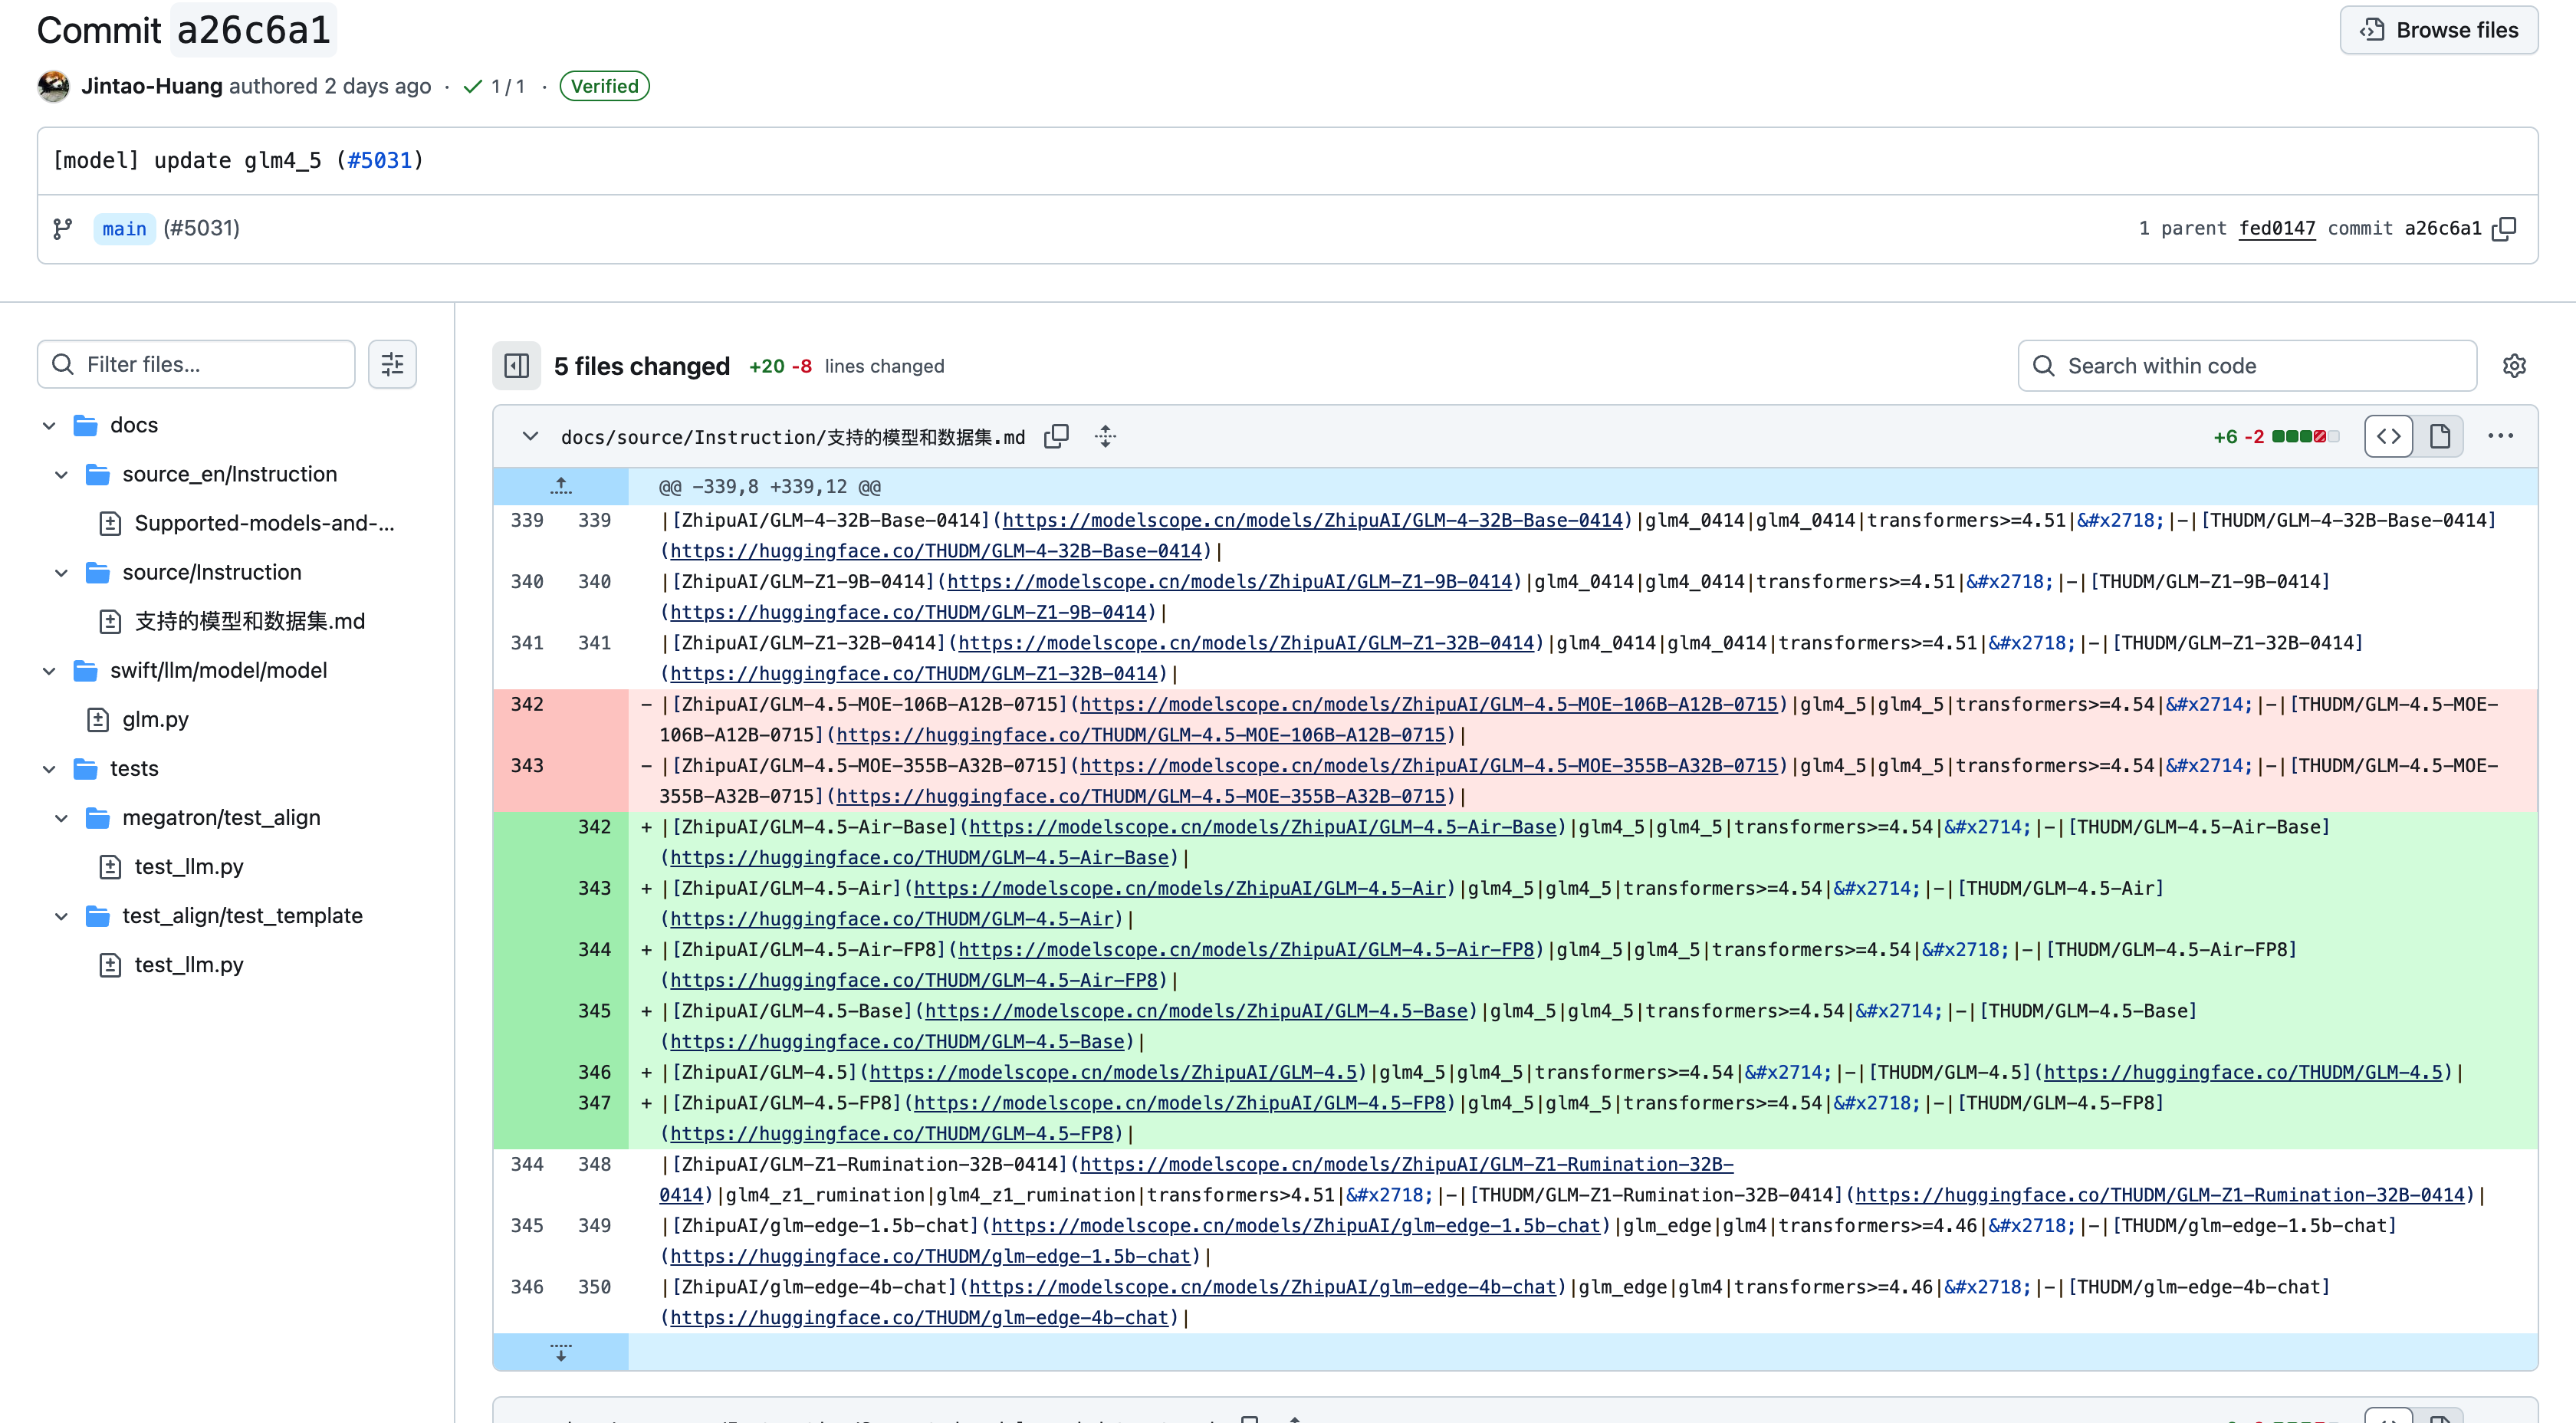Click the file filter options icon
The image size is (2576, 1423).
(x=392, y=364)
